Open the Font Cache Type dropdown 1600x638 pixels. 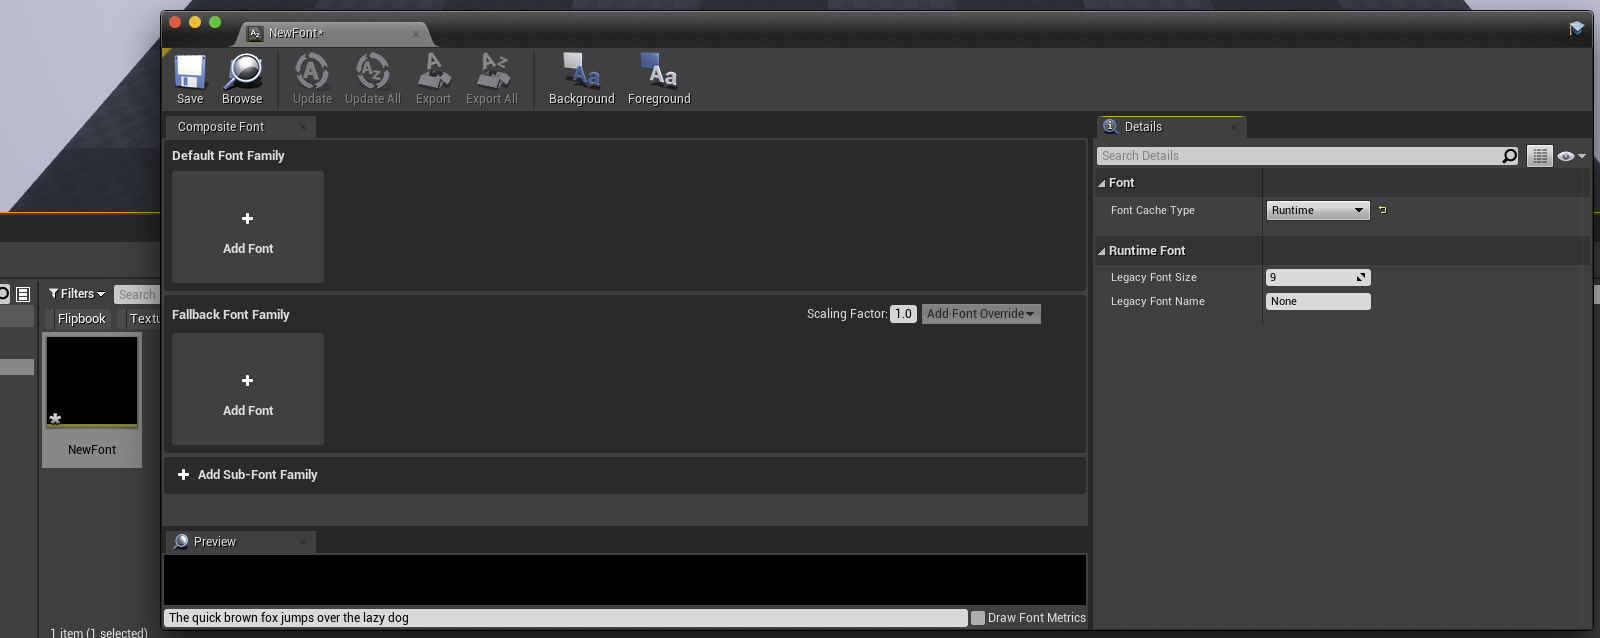1317,210
